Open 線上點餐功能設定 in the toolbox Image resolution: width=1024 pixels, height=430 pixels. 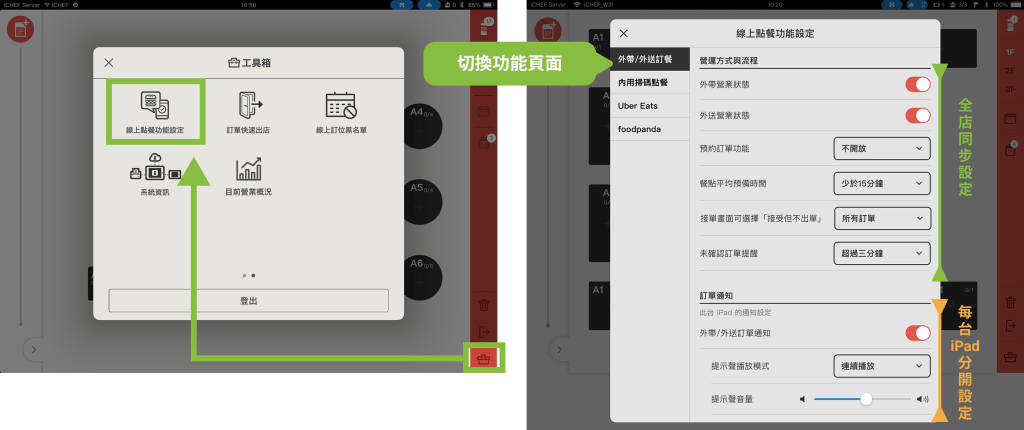[x=155, y=112]
